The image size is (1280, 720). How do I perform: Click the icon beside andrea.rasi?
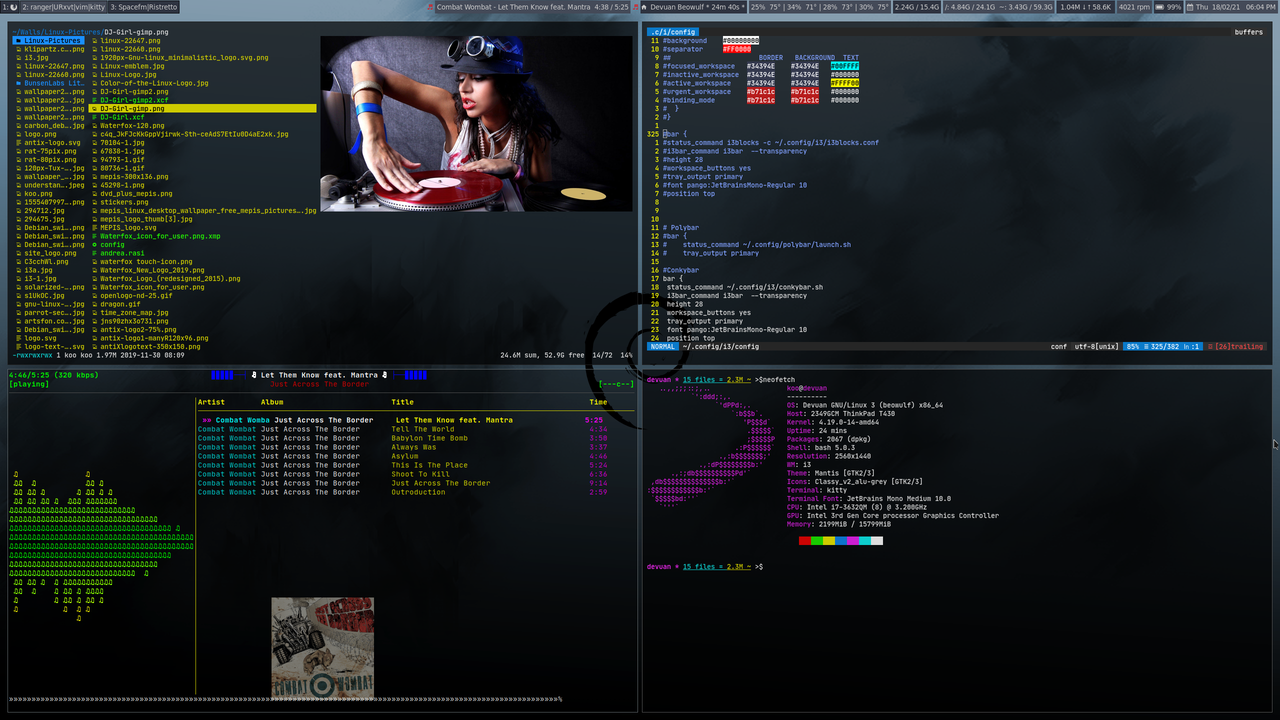(94, 253)
